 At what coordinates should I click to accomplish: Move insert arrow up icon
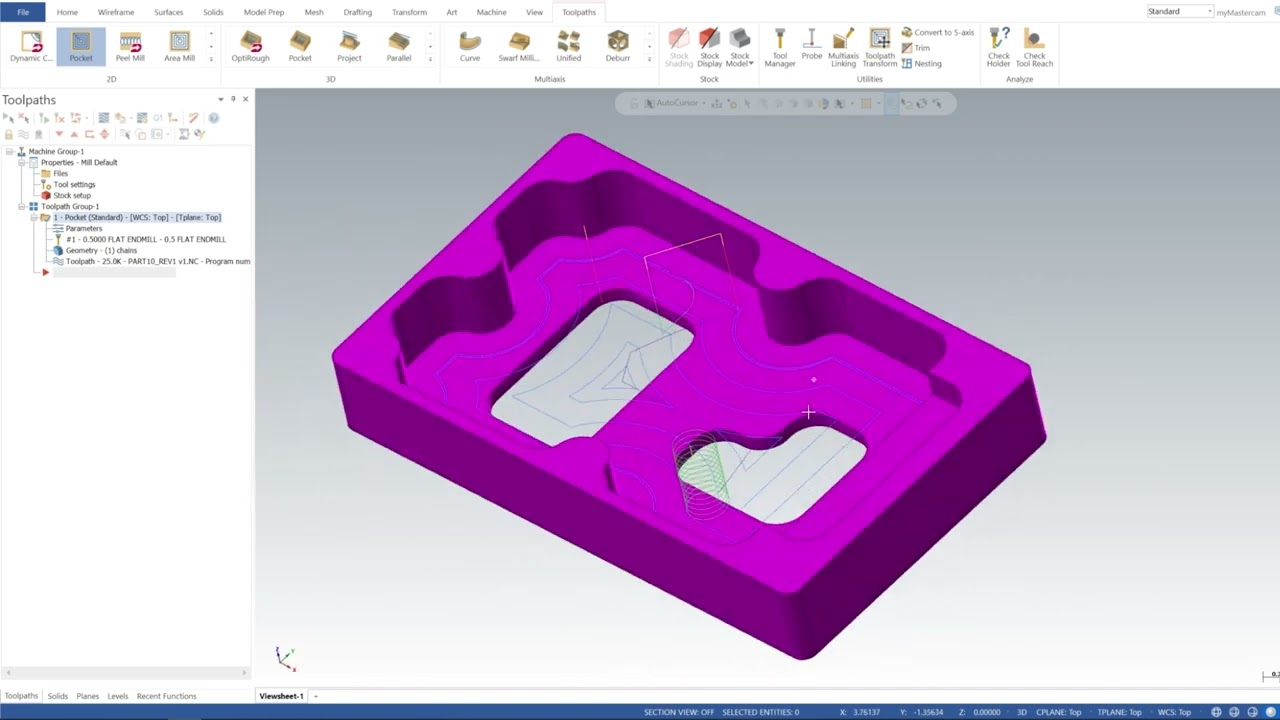coord(74,134)
